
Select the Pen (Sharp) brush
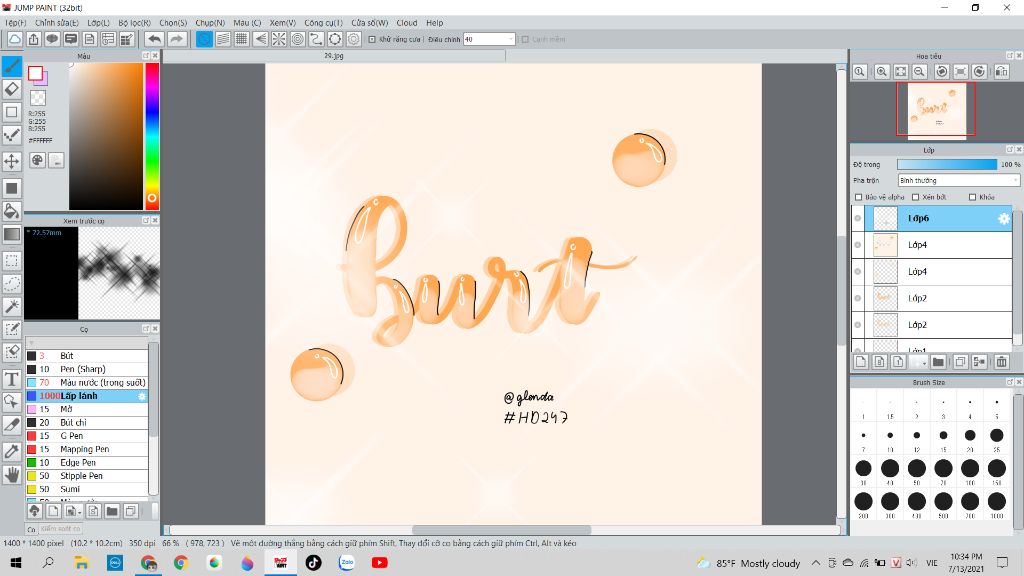click(87, 369)
